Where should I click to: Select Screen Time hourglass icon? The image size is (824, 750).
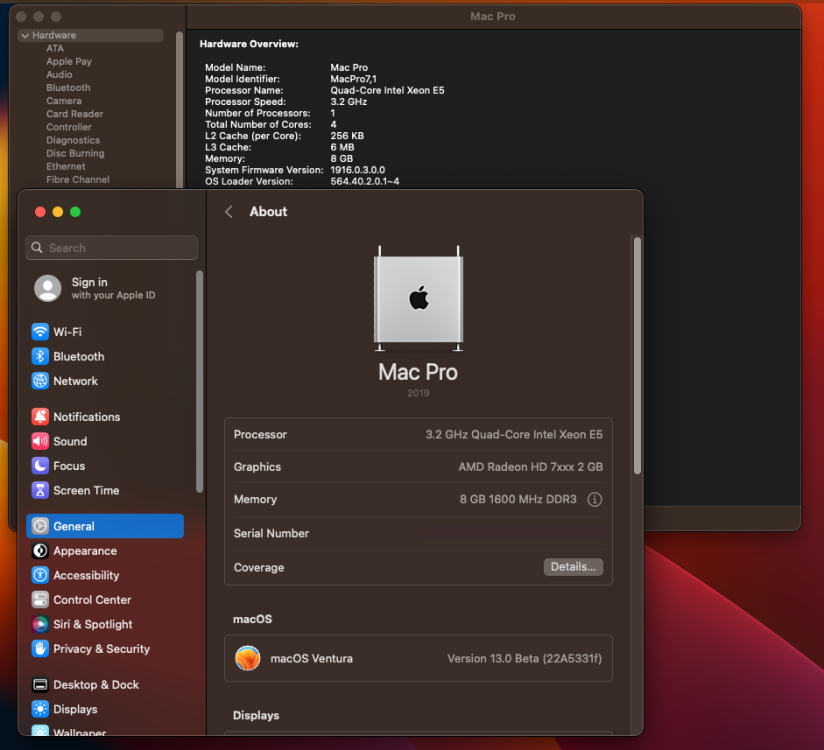(x=40, y=490)
